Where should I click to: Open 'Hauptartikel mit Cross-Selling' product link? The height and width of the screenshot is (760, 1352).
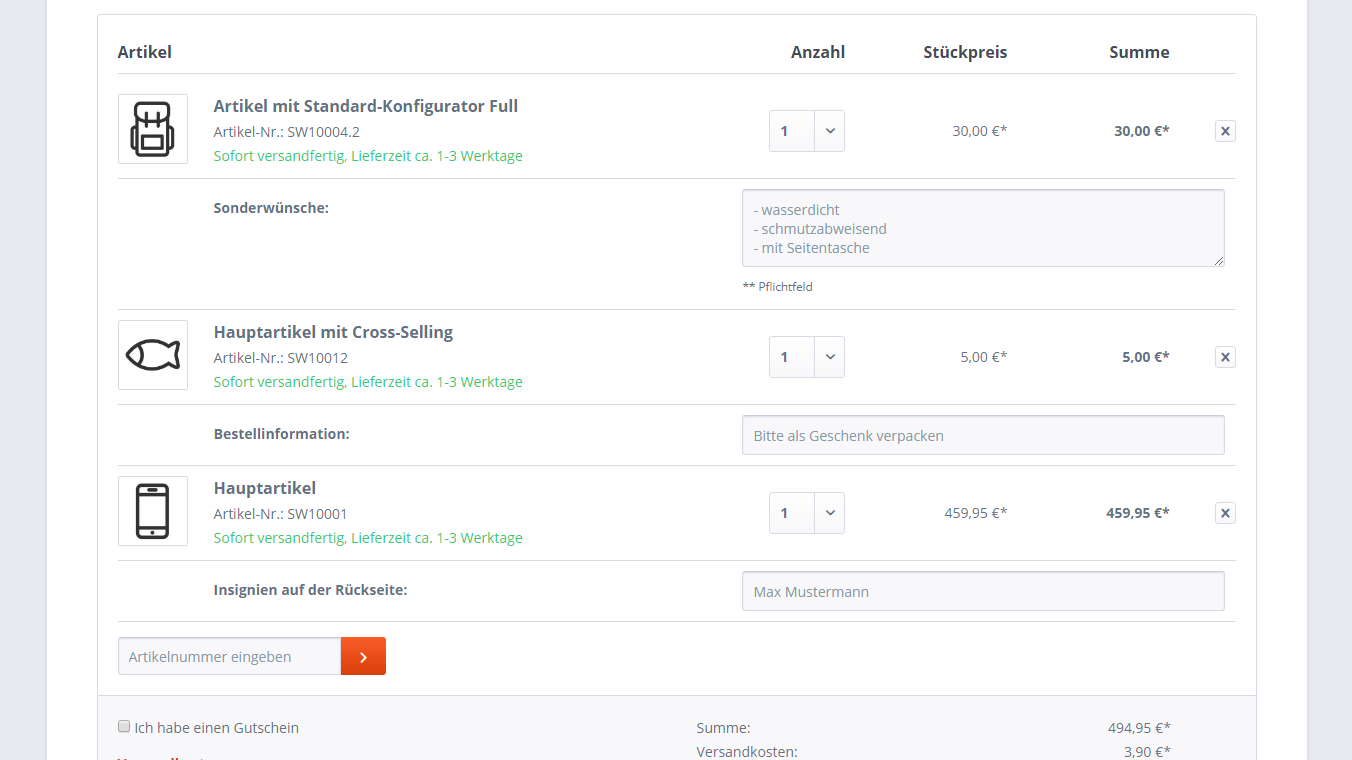pos(333,332)
